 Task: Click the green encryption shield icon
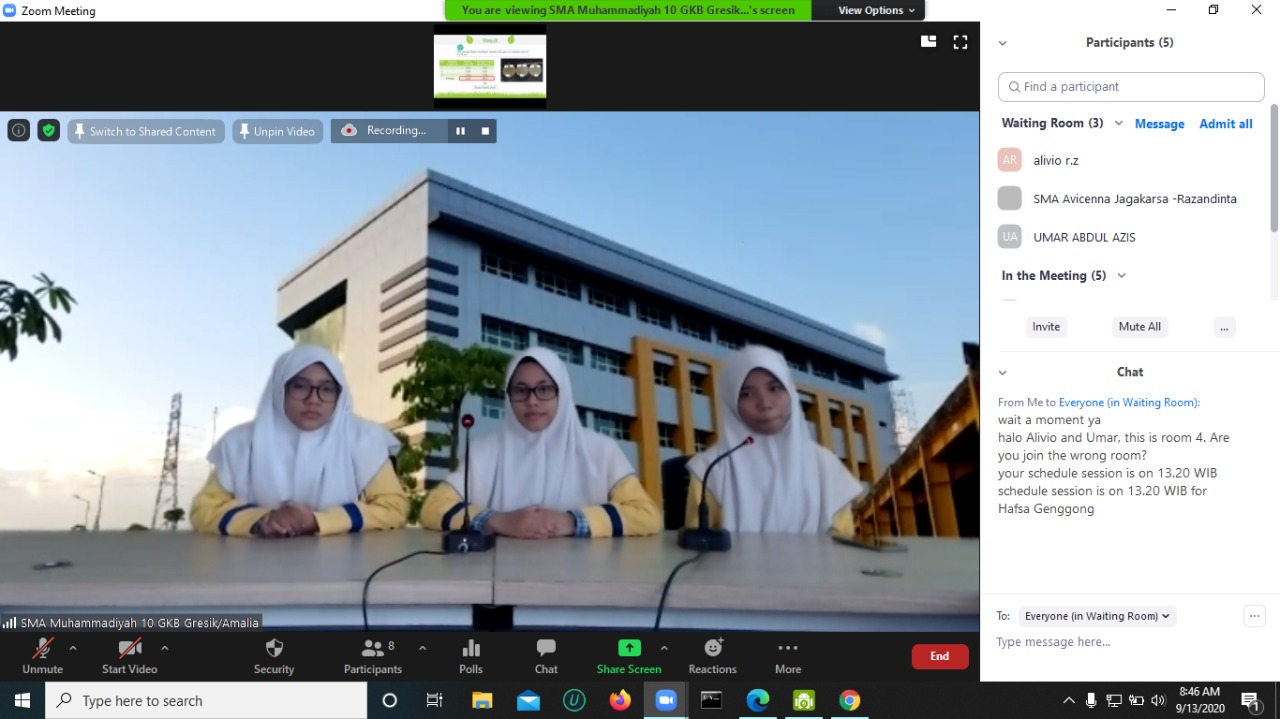[x=48, y=131]
